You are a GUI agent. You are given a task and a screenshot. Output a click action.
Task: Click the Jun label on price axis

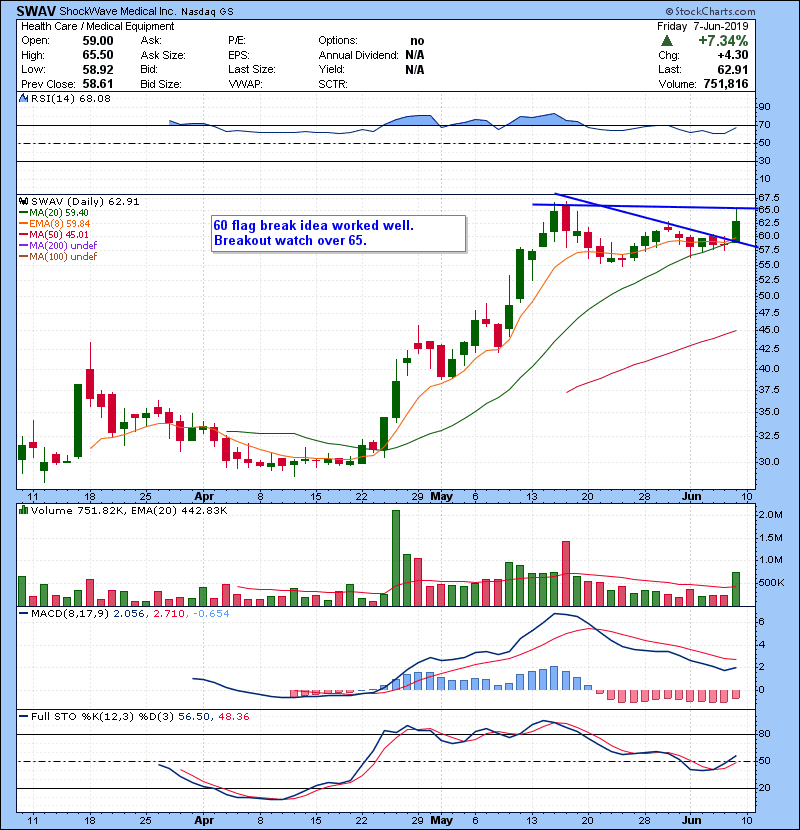[691, 497]
